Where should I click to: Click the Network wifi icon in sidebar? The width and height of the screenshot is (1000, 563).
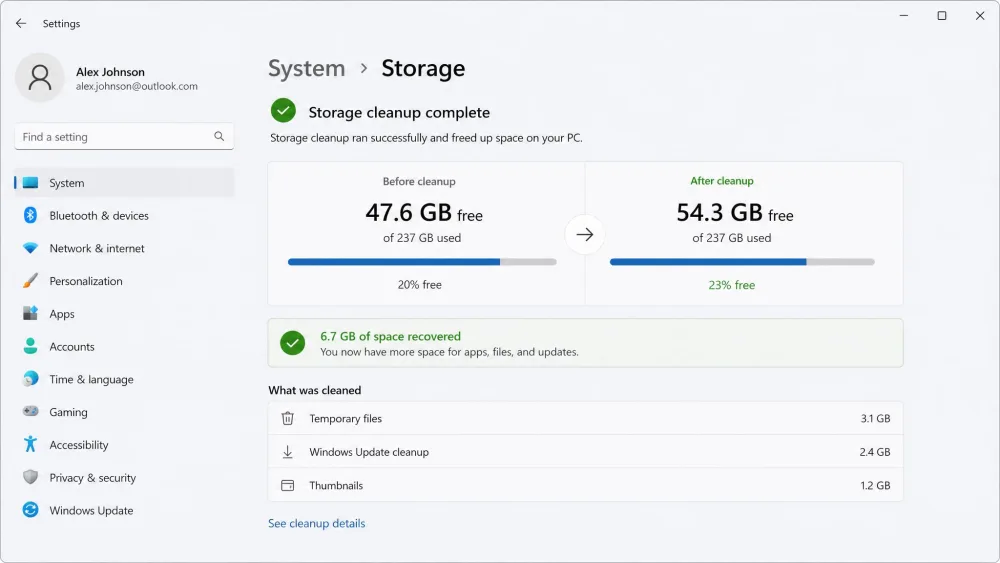click(30, 248)
